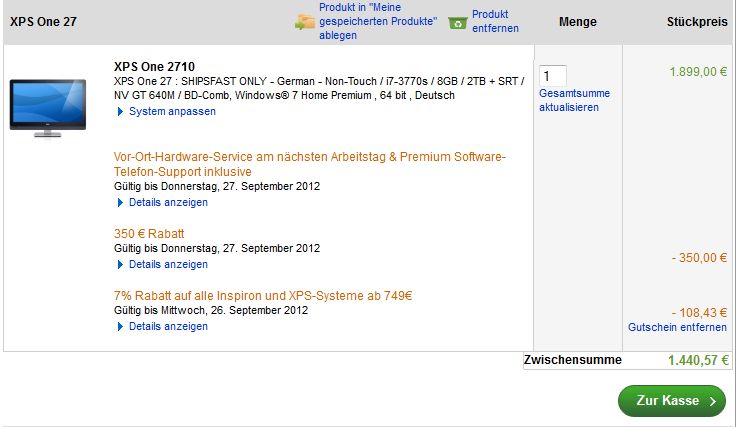Click the folder icon for saving the product
Screen dimensions: 738x427
(304, 21)
